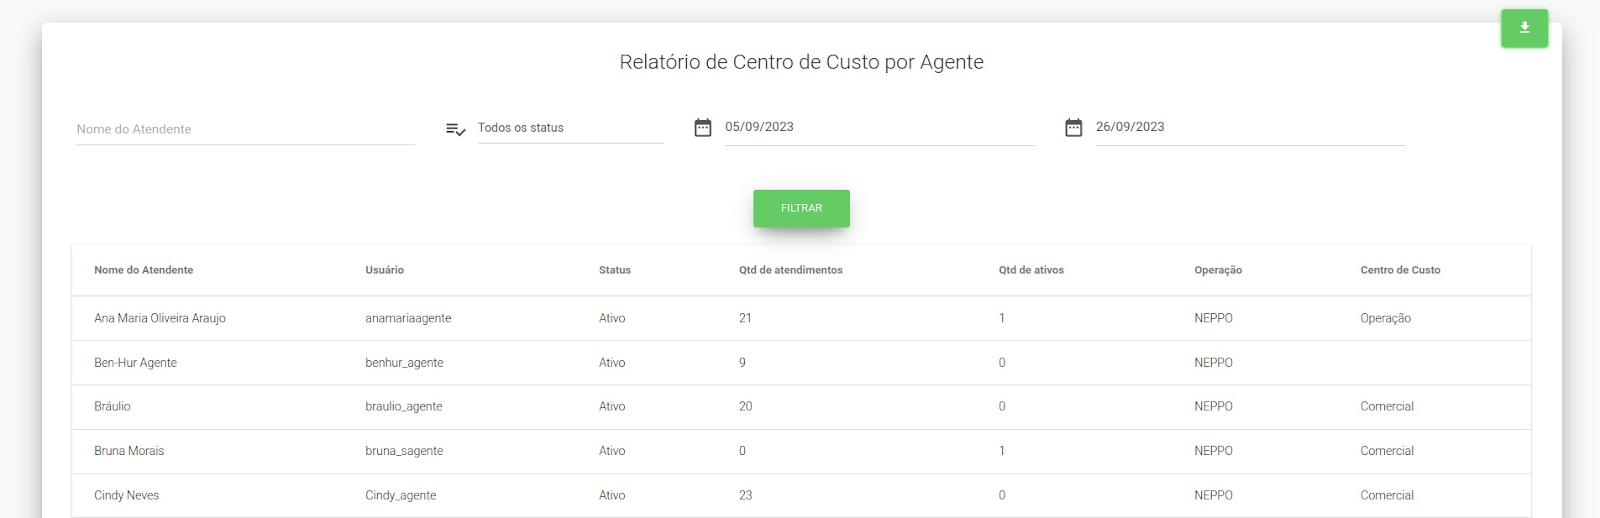
Task: Click the Status column header
Action: (615, 270)
